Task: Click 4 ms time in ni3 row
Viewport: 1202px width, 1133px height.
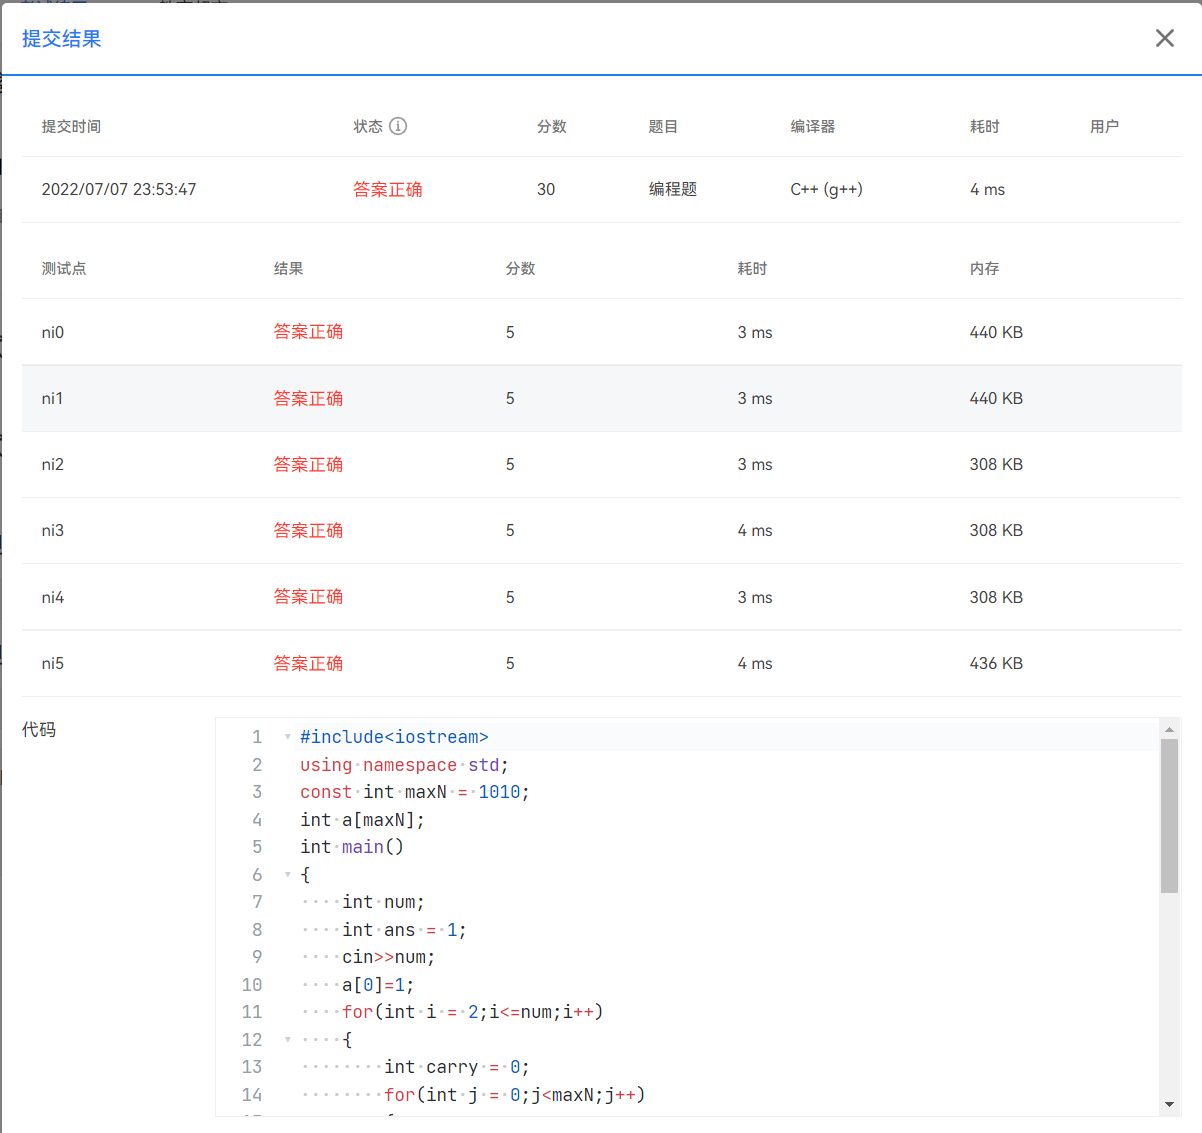Action: point(755,530)
